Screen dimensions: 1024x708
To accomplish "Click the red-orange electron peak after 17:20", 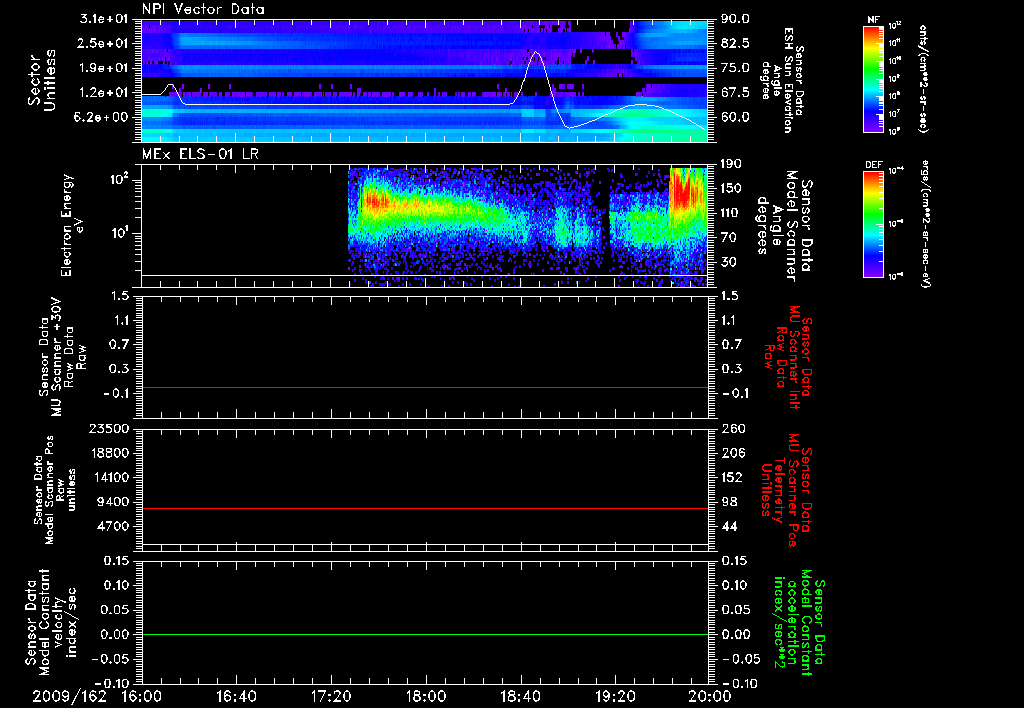I will coord(375,200).
